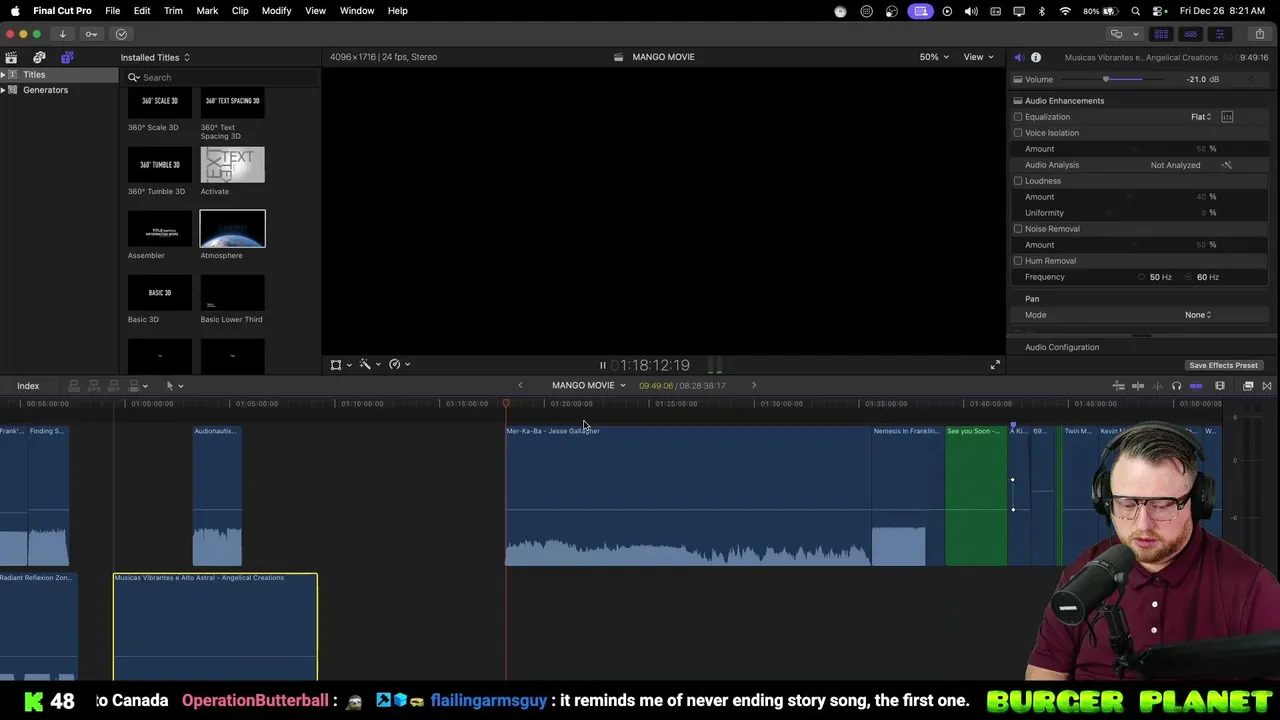The image size is (1280, 720).
Task: Click the timeline Index button
Action: tap(28, 386)
